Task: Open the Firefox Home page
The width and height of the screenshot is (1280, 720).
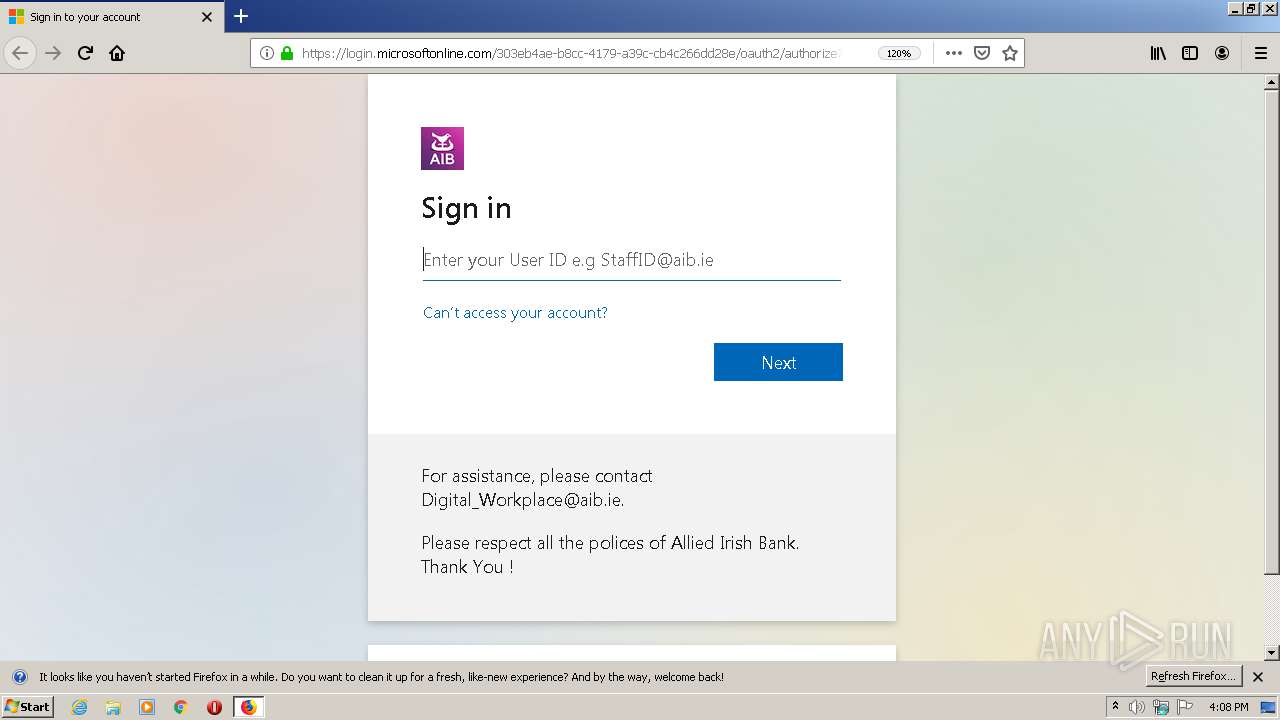Action: [x=117, y=53]
